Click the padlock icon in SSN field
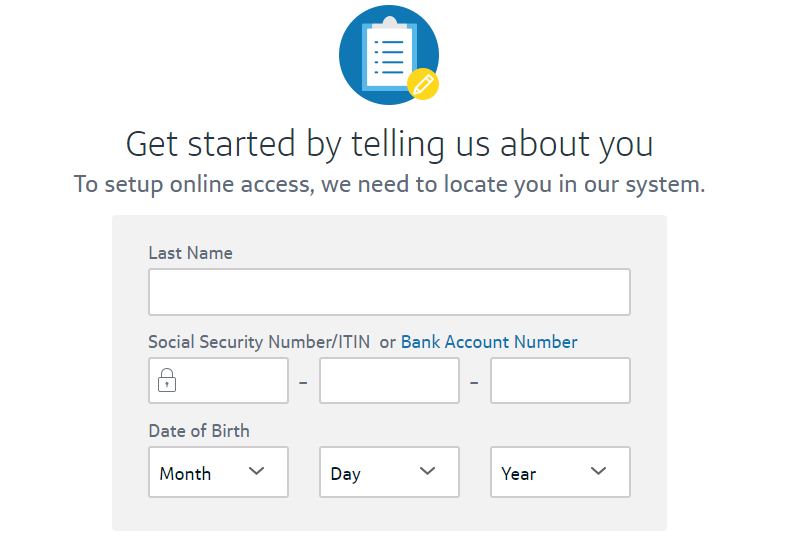The width and height of the screenshot is (798, 538). [167, 380]
